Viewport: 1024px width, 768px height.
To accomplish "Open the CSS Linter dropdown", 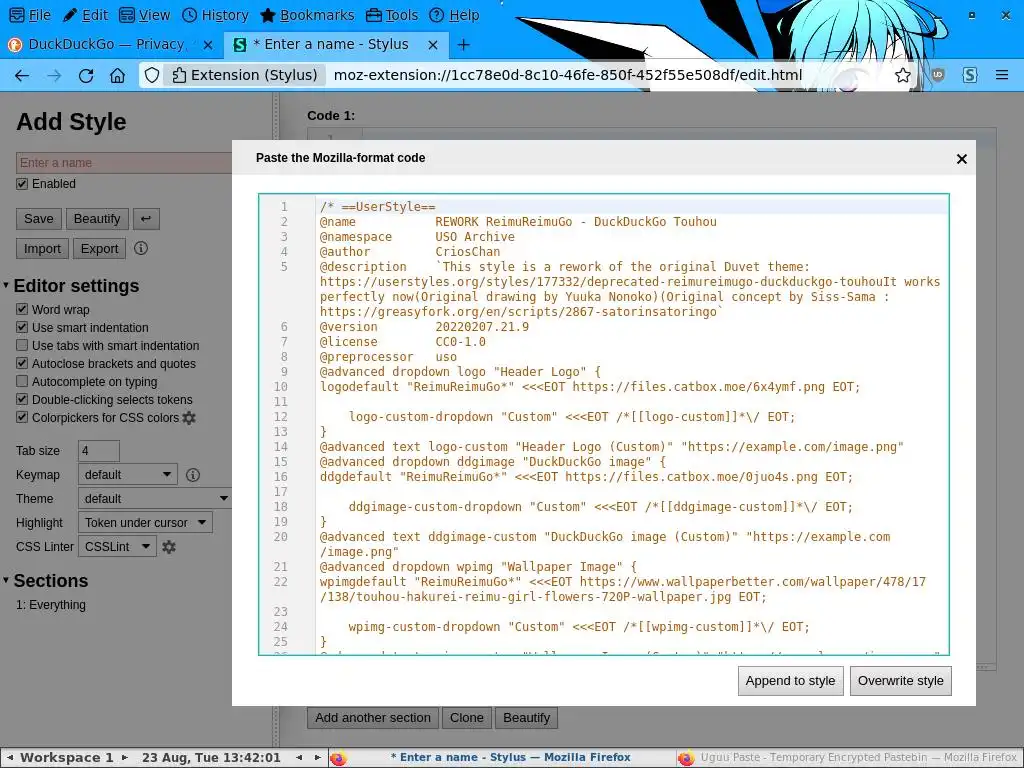I will [x=117, y=547].
